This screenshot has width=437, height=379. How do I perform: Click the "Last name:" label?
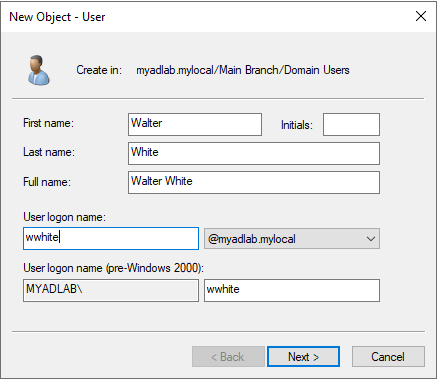pyautogui.click(x=49, y=152)
